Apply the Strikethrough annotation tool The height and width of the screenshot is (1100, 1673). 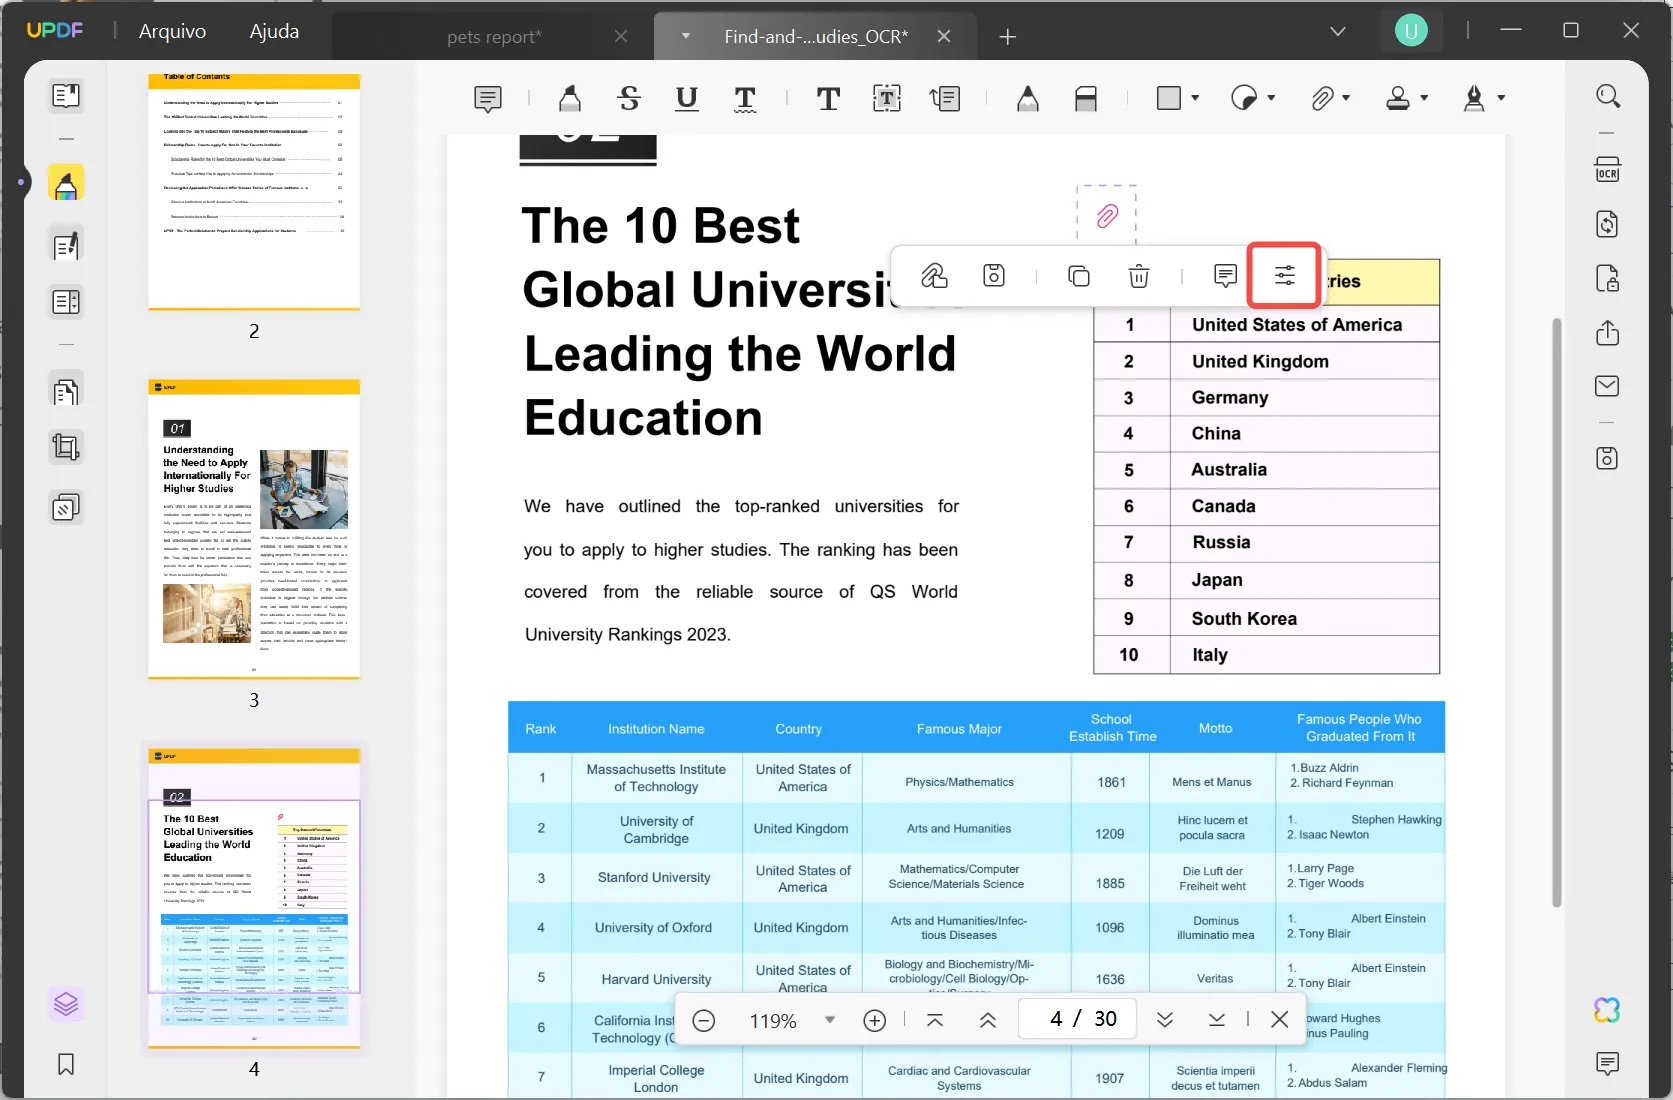click(x=627, y=98)
